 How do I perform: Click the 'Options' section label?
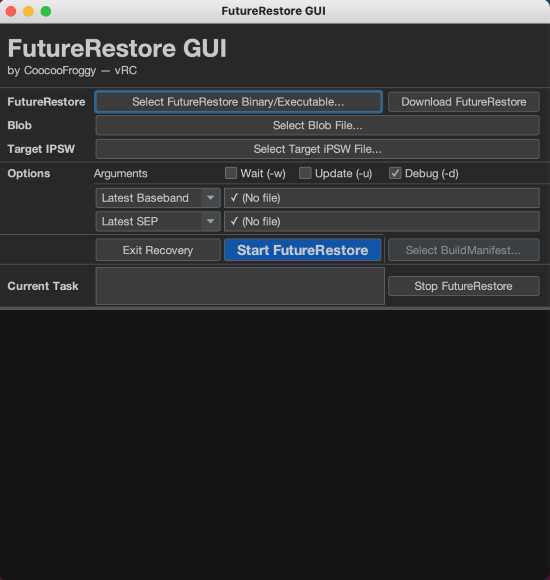click(28, 173)
